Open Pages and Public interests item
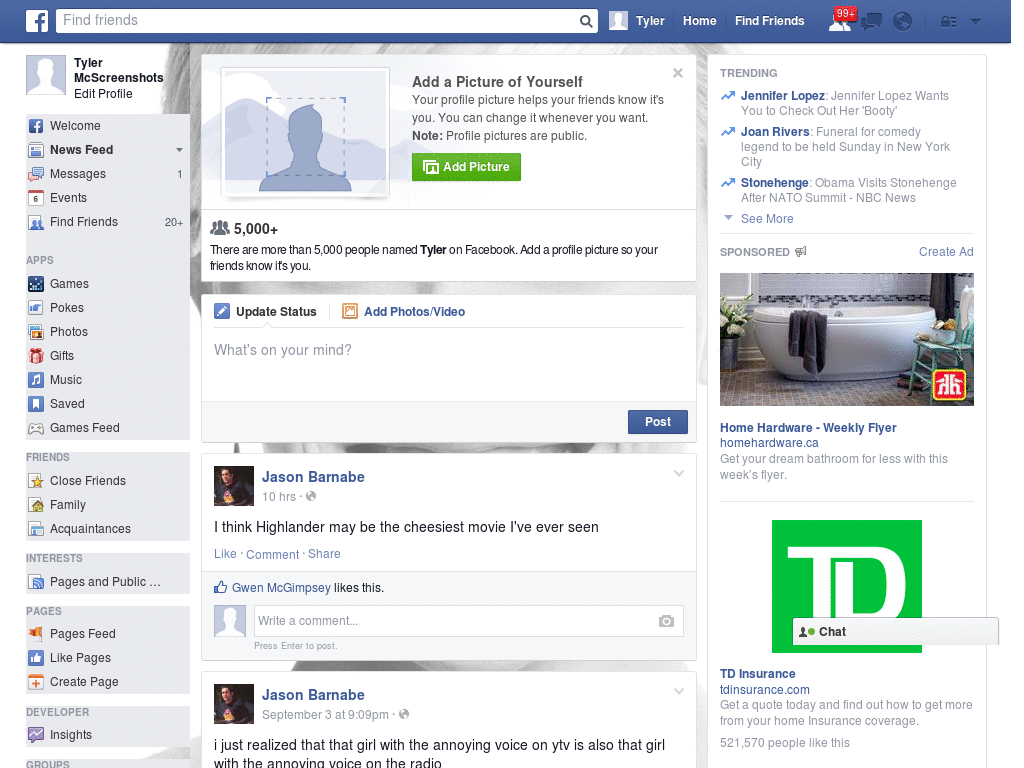Viewport: 1024px width, 768px height. [106, 582]
